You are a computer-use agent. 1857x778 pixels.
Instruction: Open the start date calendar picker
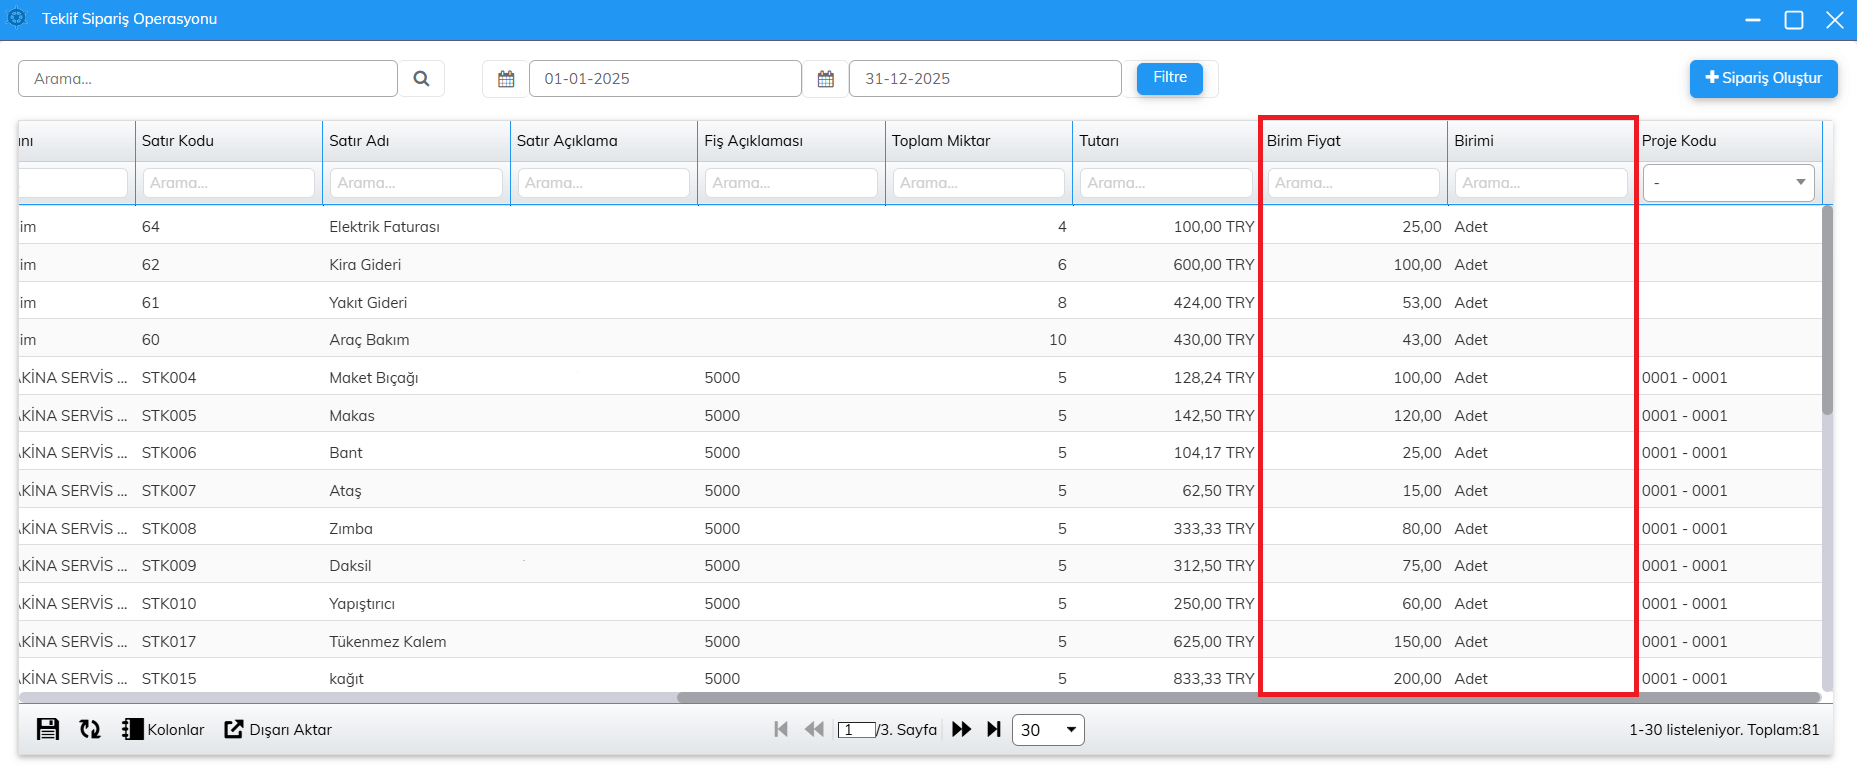pyautogui.click(x=506, y=79)
